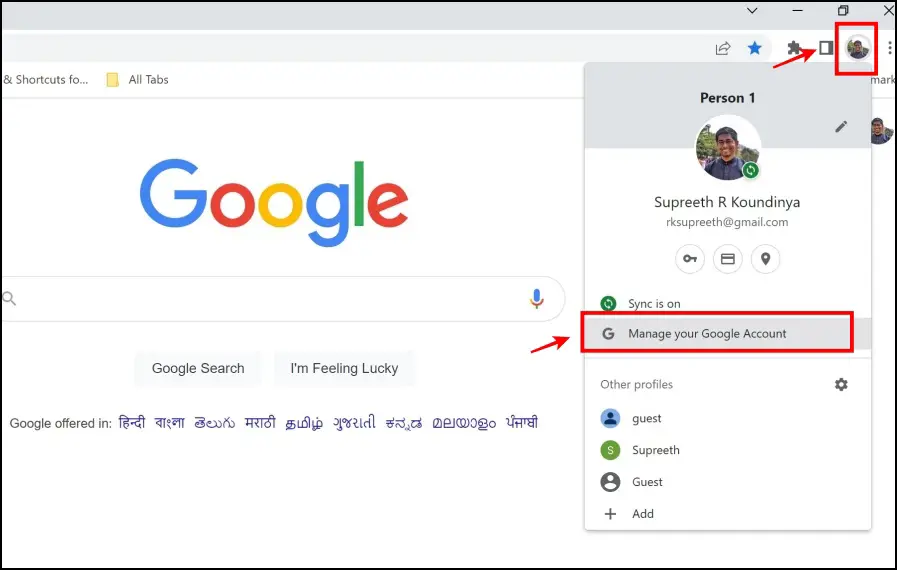Open the tab search chevron in title bar
The width and height of the screenshot is (897, 570).
[x=752, y=10]
